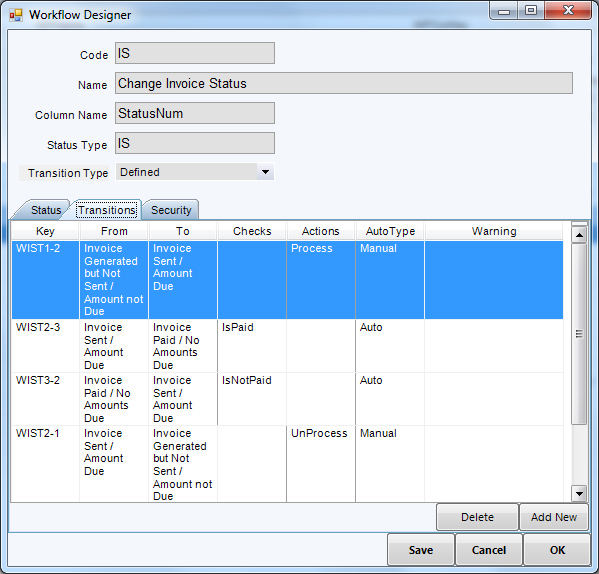The width and height of the screenshot is (599, 574).
Task: Select the WIST2-3 transition row
Action: click(287, 346)
